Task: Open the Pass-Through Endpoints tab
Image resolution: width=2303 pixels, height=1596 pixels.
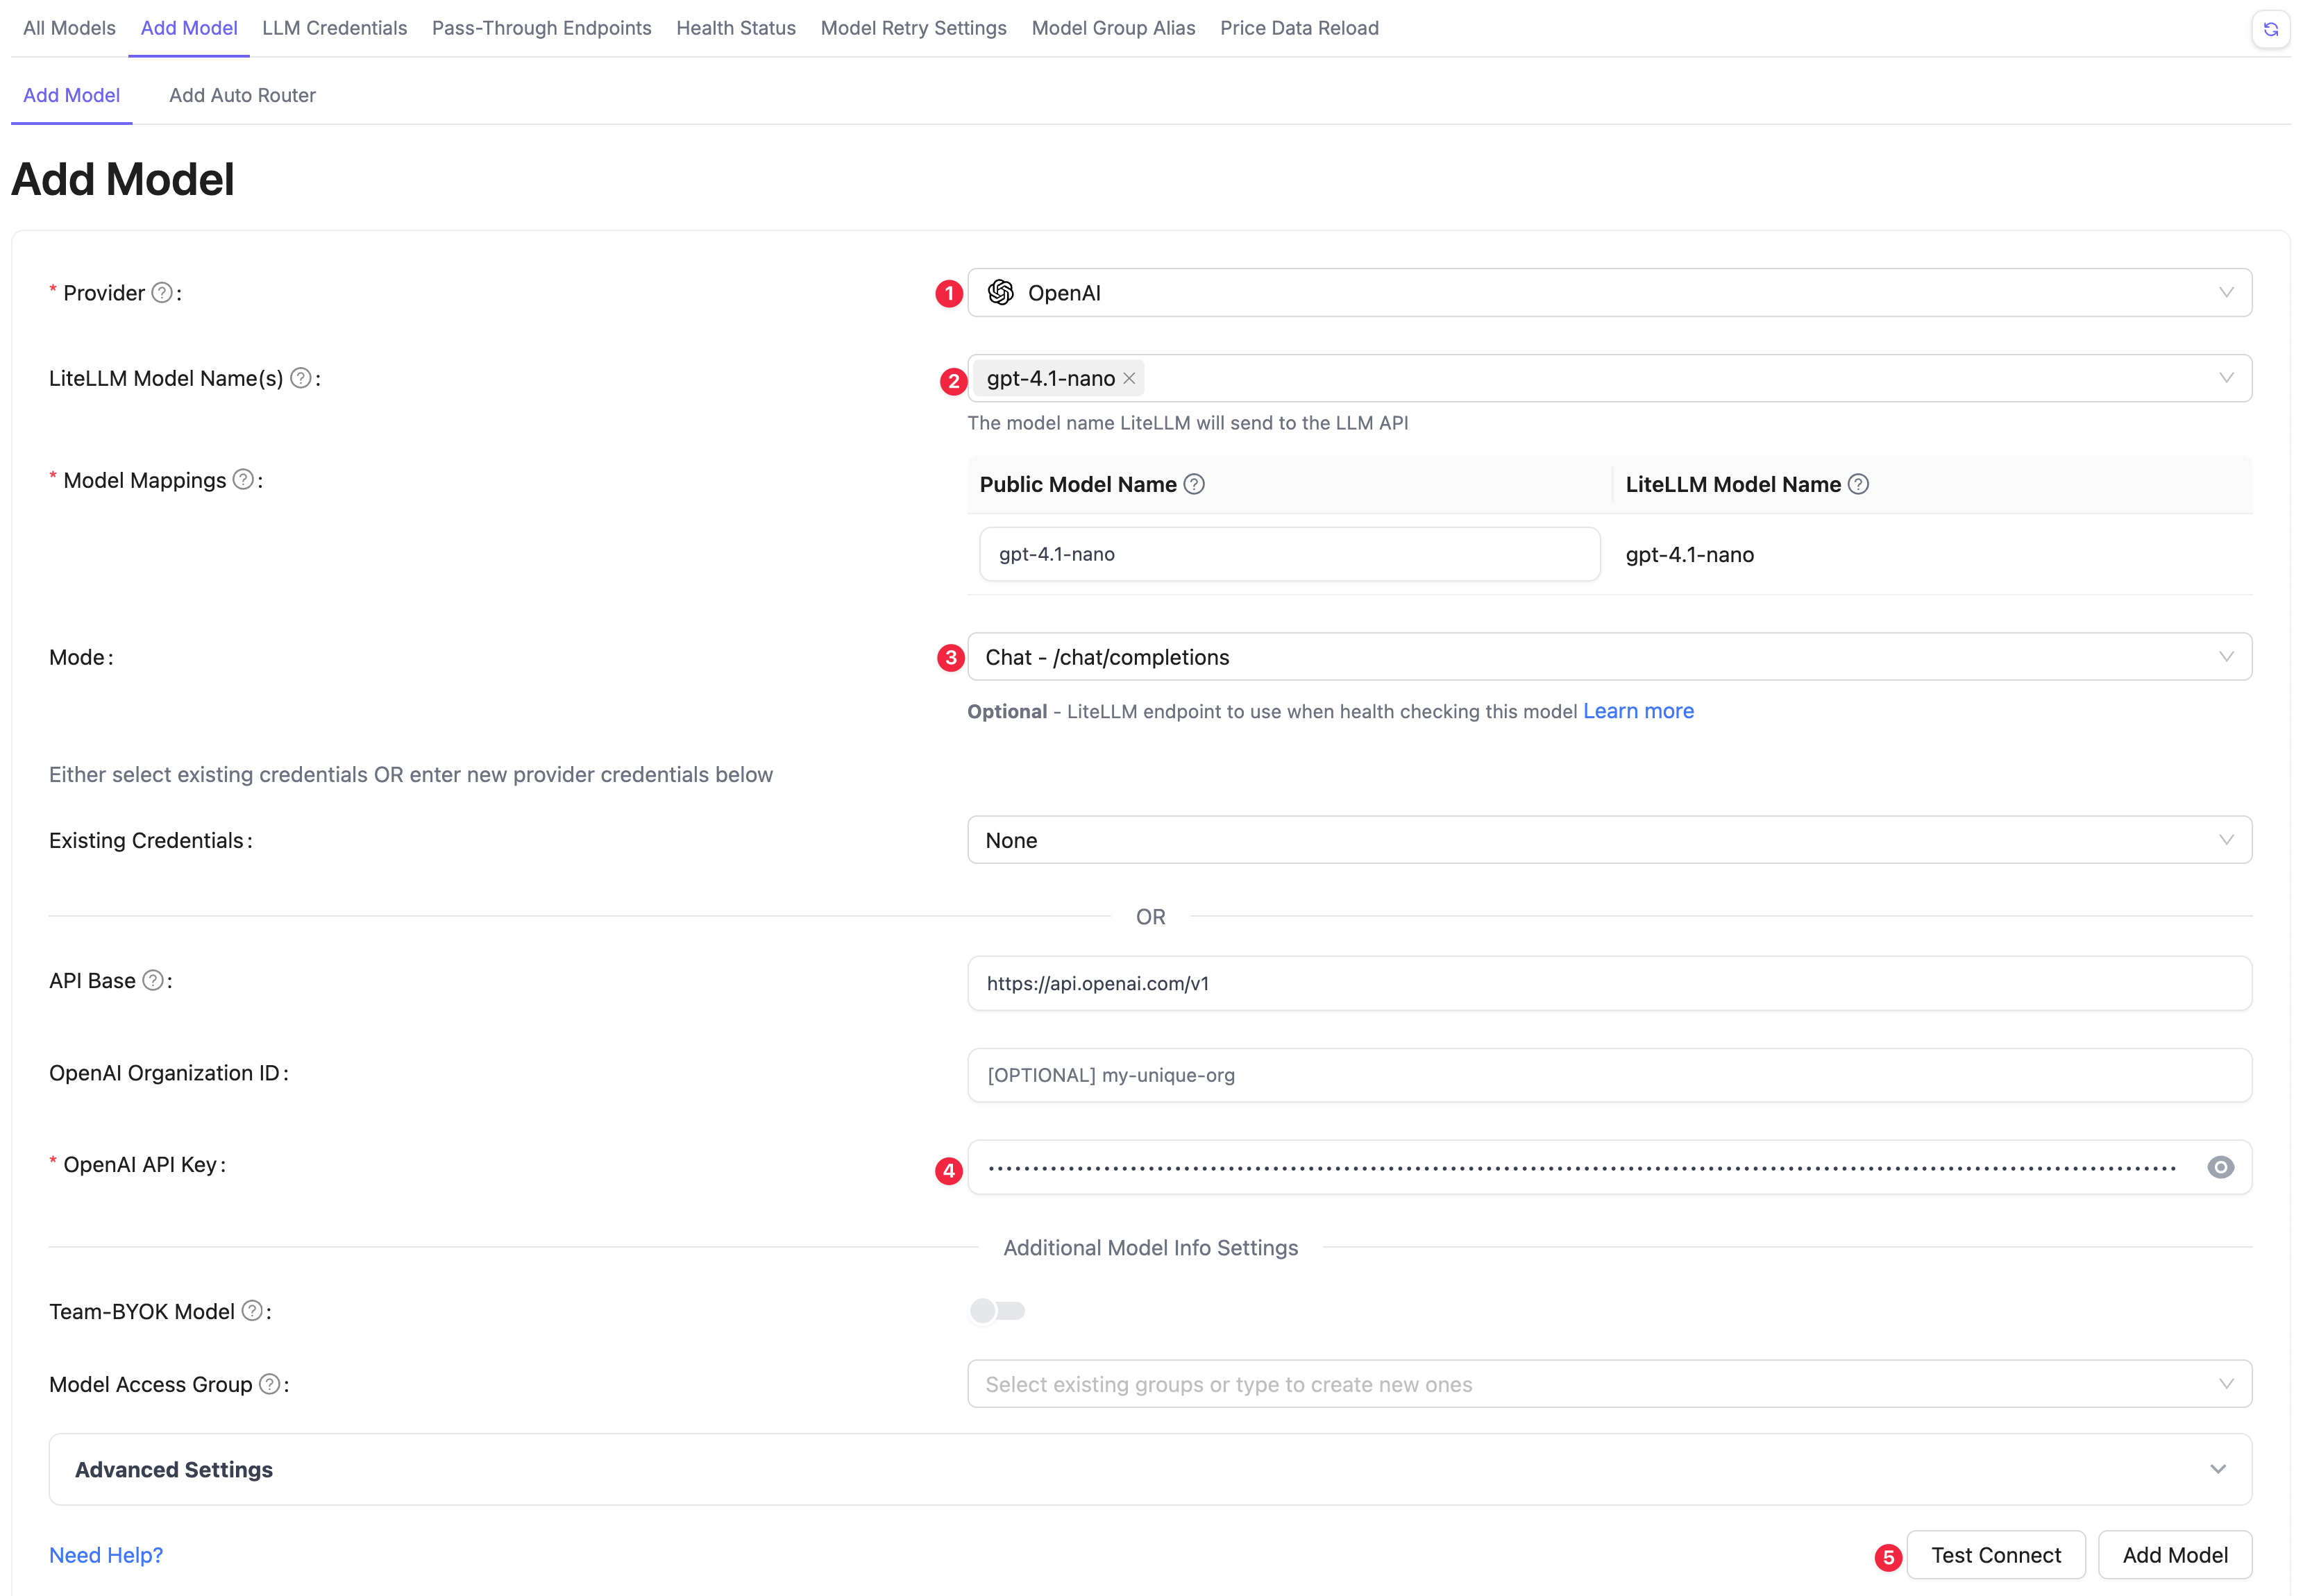Action: pyautogui.click(x=541, y=28)
